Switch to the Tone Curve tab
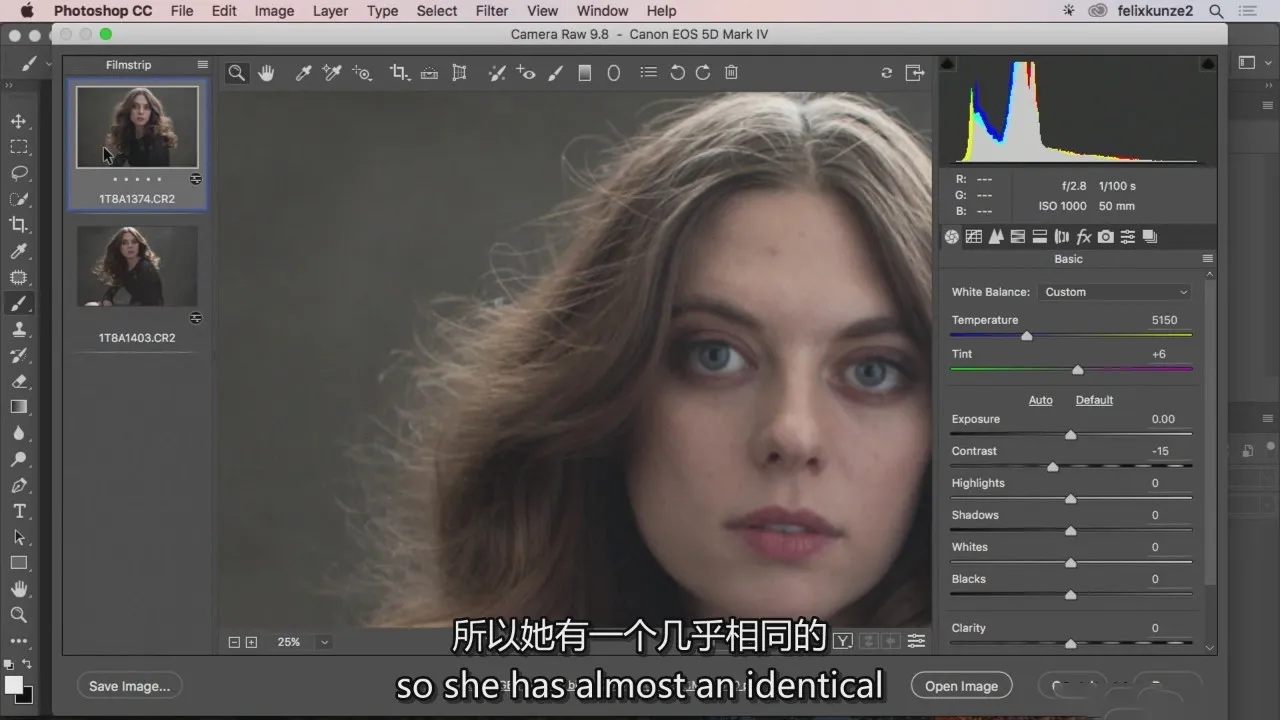 pyautogui.click(x=974, y=237)
